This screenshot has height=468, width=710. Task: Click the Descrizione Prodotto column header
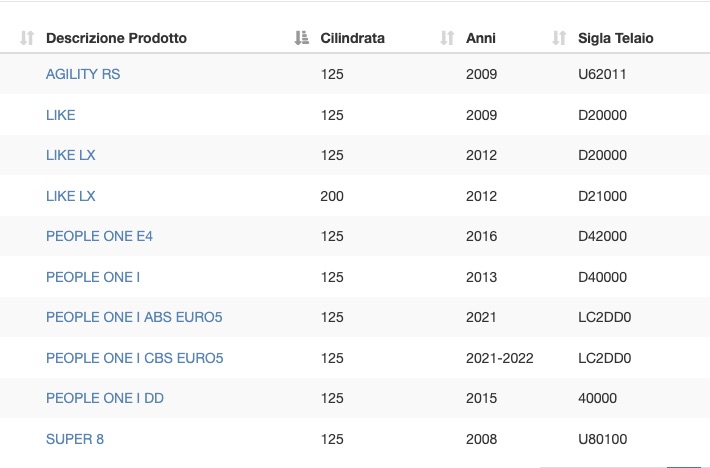116,38
